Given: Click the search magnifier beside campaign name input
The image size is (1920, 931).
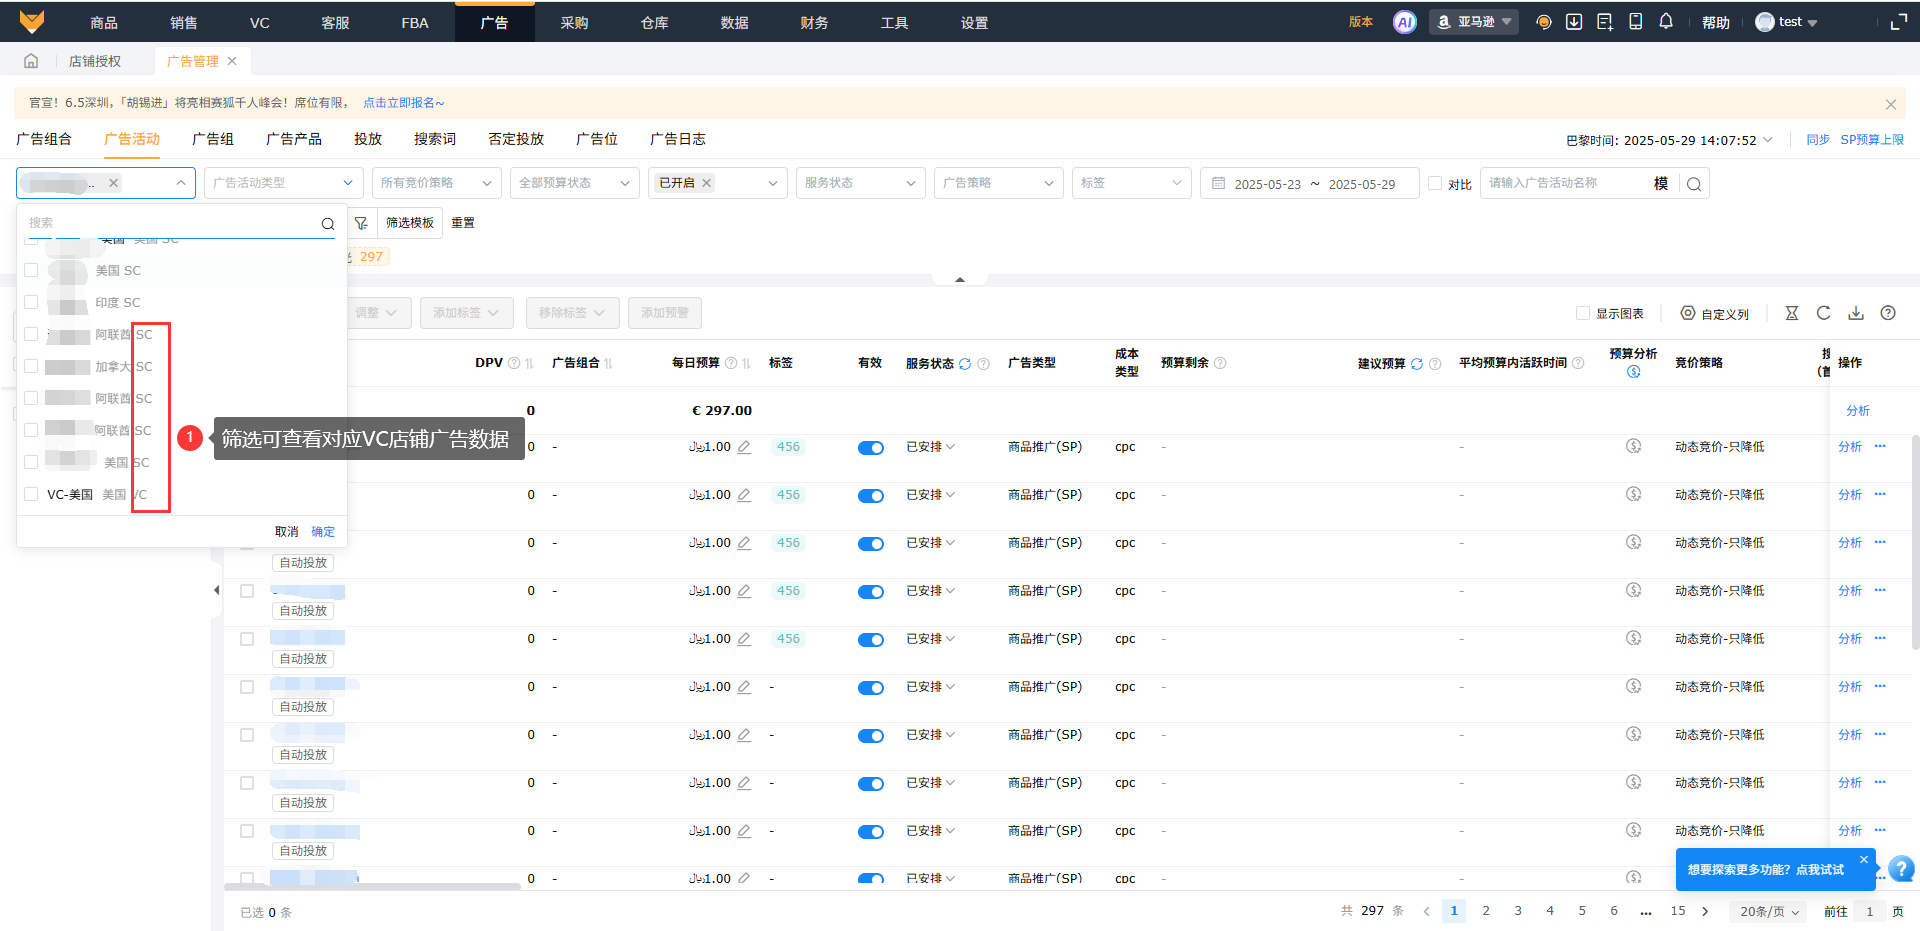Looking at the screenshot, I should (x=1694, y=184).
